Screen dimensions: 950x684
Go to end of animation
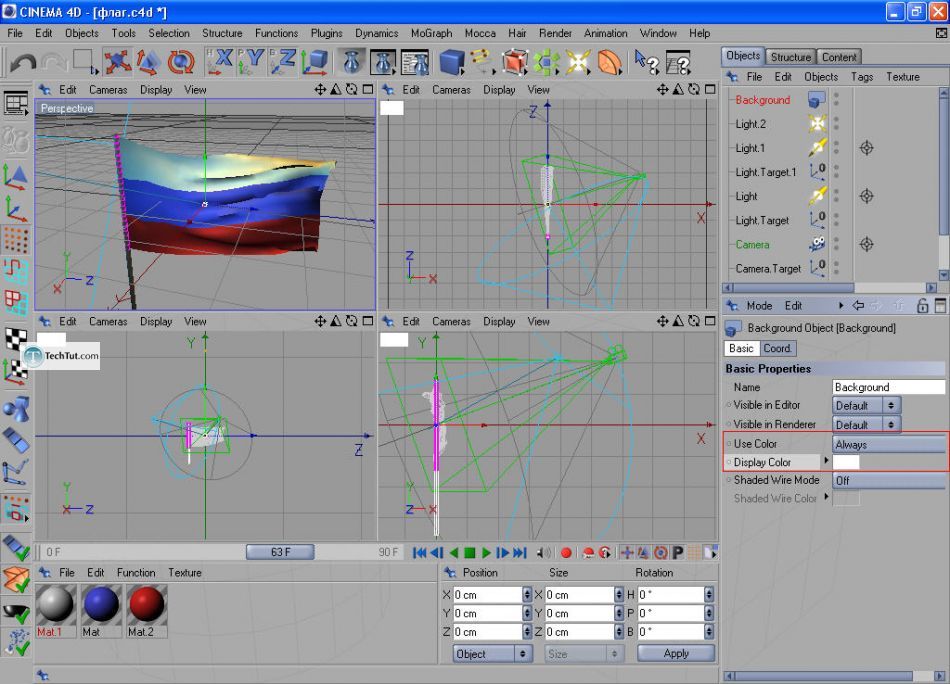point(520,553)
